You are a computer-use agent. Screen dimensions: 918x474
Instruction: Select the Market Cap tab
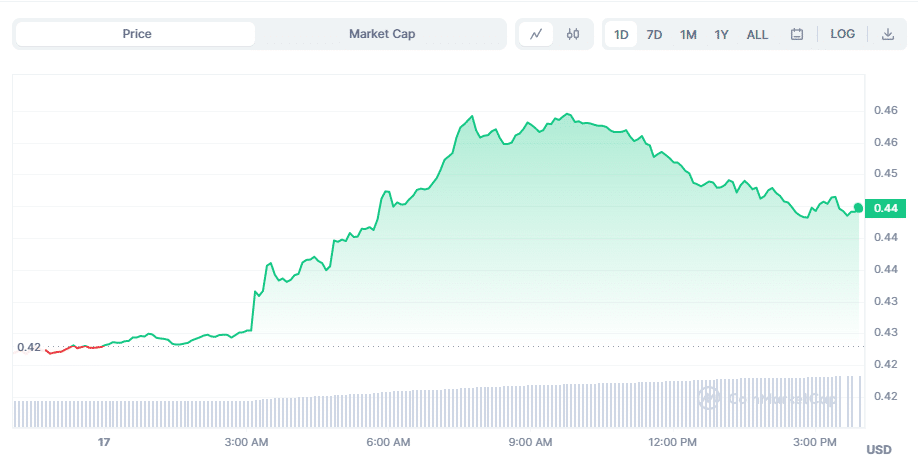tap(382, 34)
